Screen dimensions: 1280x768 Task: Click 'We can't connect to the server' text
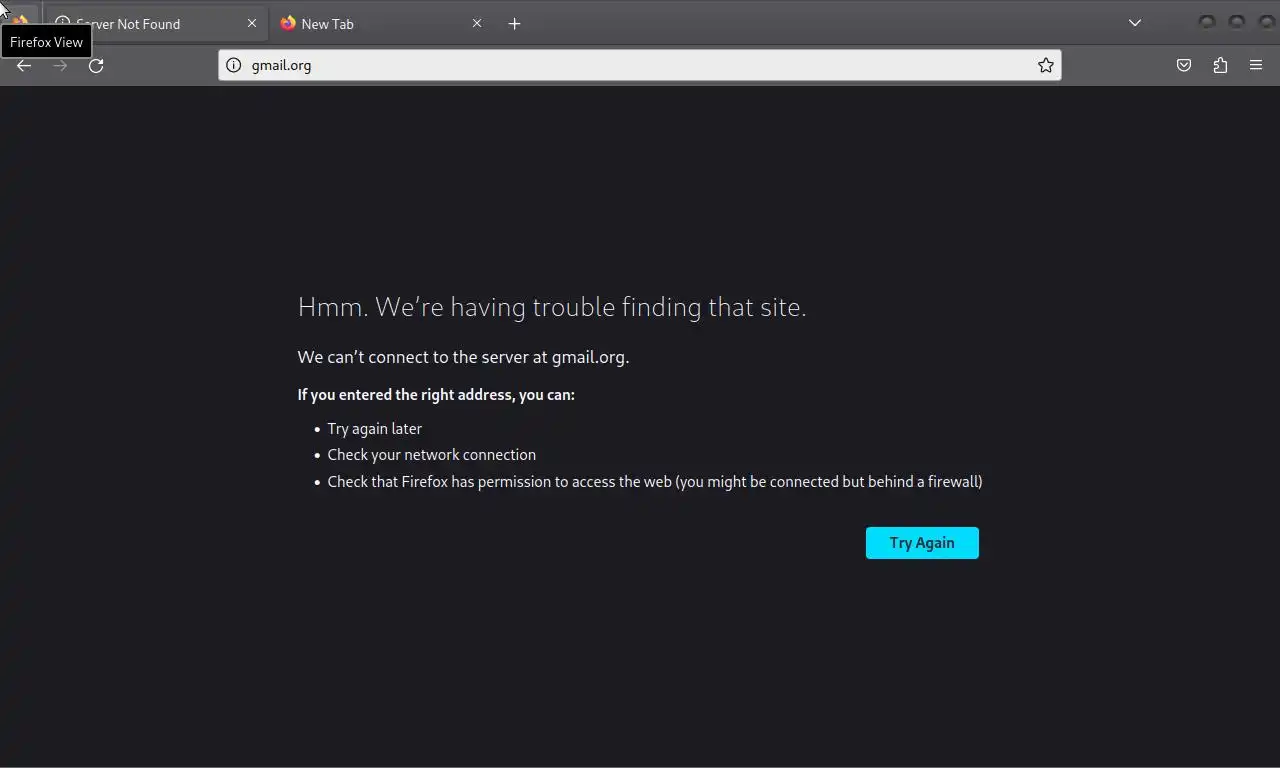pyautogui.click(x=463, y=357)
